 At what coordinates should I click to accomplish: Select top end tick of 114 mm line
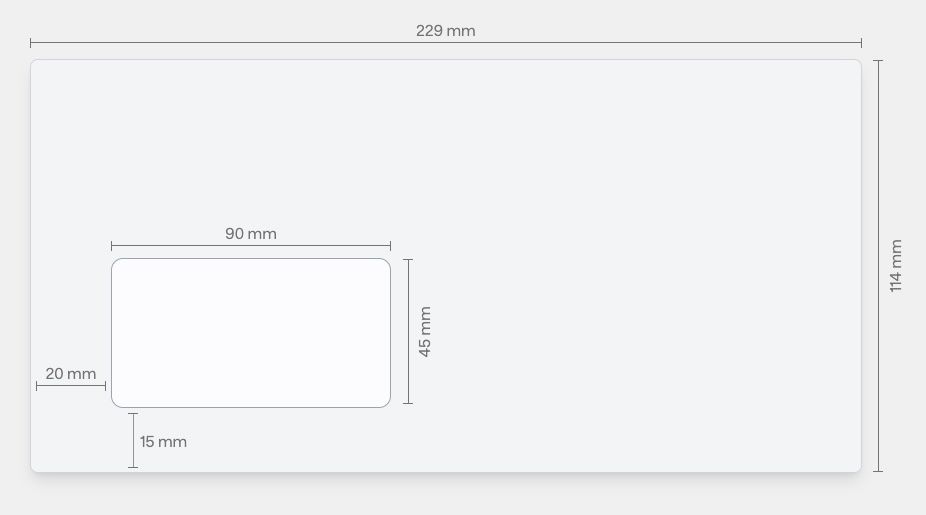pos(878,61)
